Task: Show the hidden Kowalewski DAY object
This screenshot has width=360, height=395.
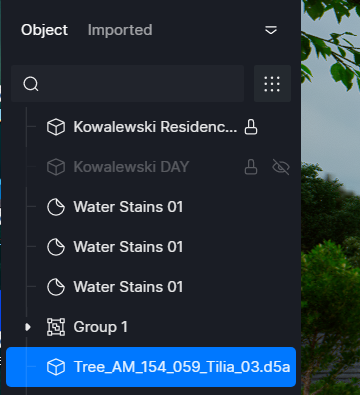Action: pyautogui.click(x=281, y=167)
